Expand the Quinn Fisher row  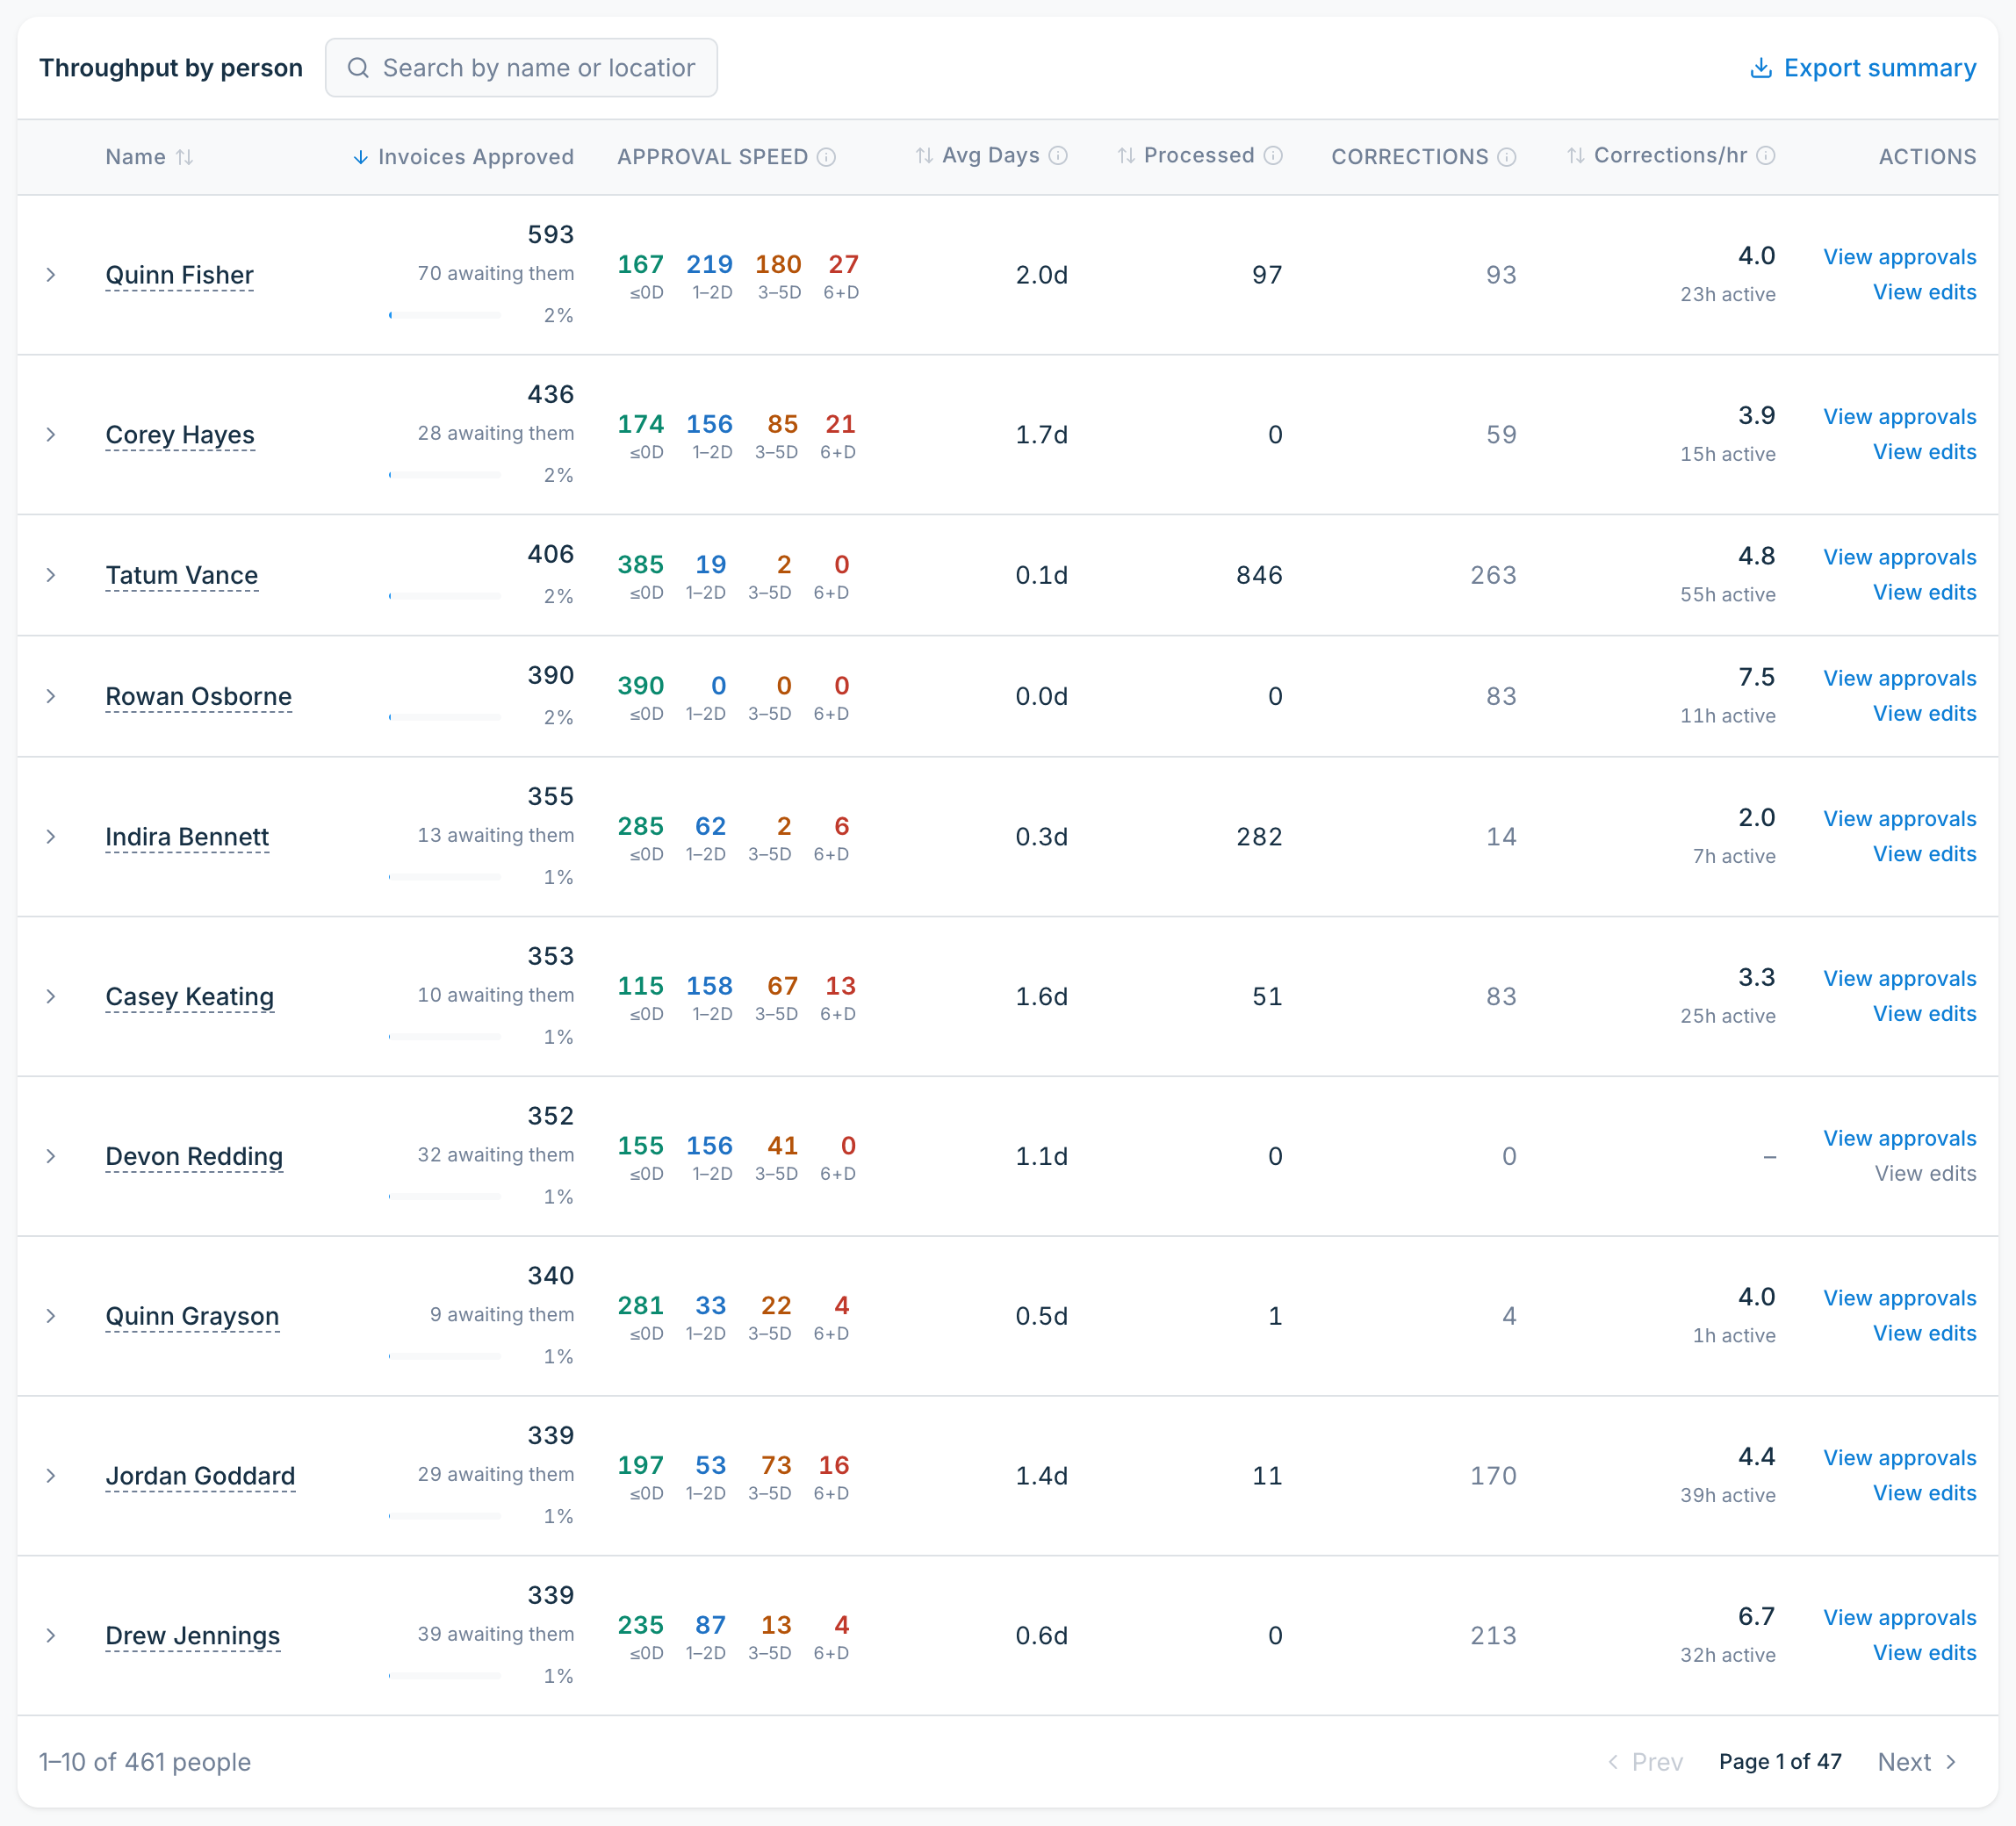point(51,275)
